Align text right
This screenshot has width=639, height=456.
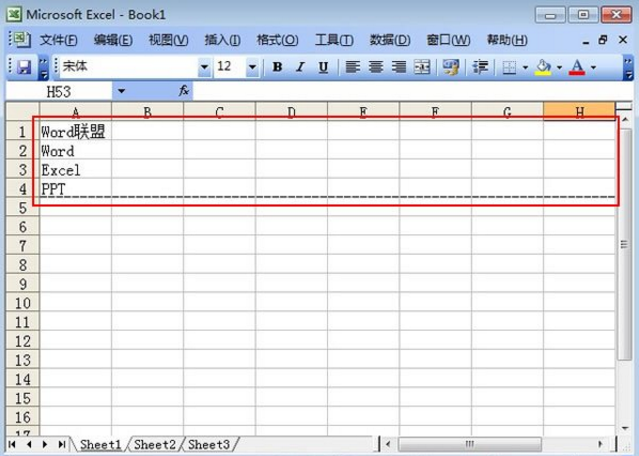[399, 67]
